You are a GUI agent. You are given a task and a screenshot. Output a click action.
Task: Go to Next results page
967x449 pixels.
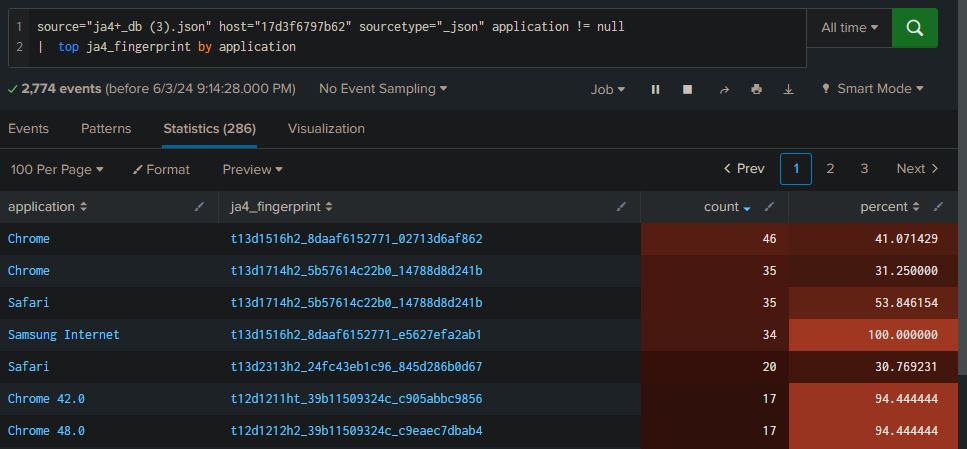tap(917, 169)
